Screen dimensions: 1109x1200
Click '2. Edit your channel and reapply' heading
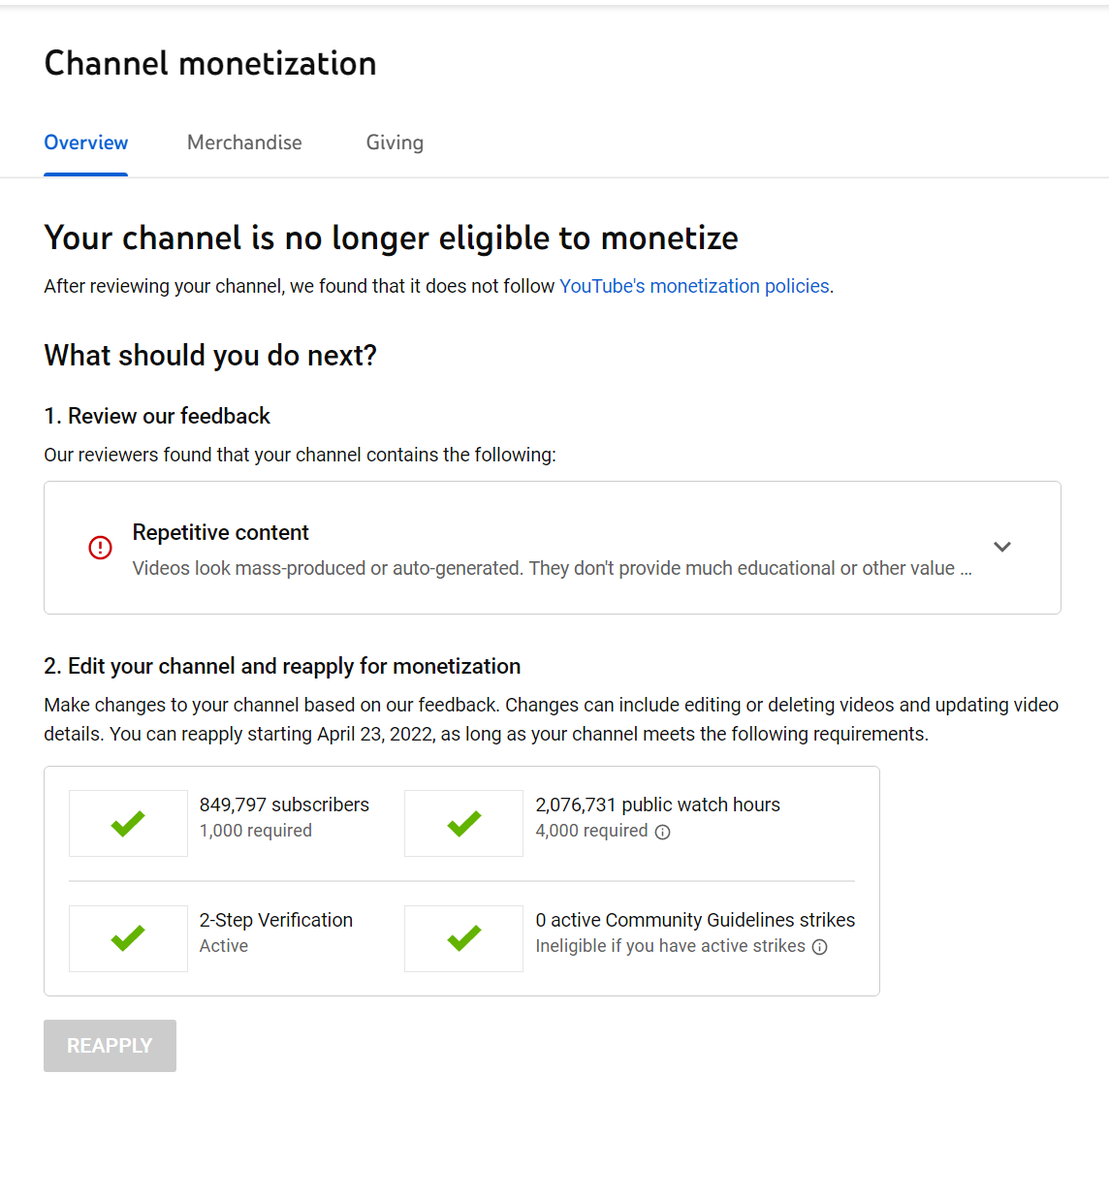click(282, 666)
